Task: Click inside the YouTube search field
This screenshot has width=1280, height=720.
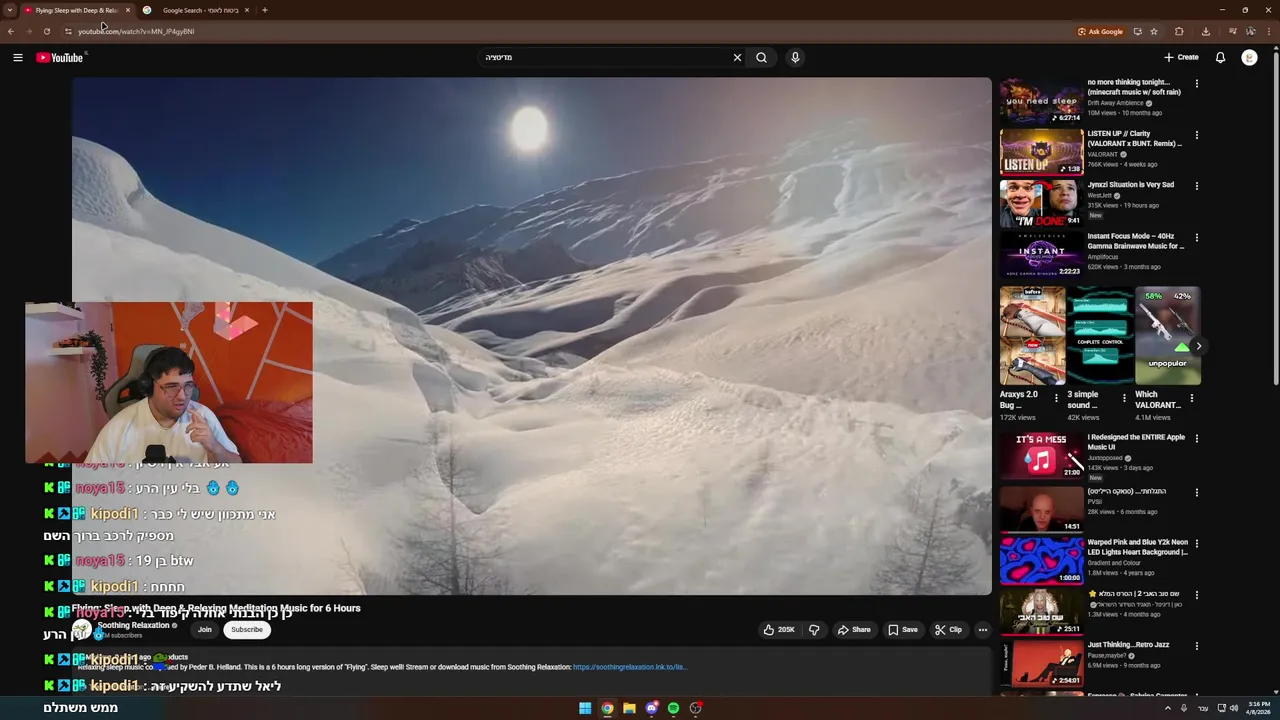Action: point(605,58)
